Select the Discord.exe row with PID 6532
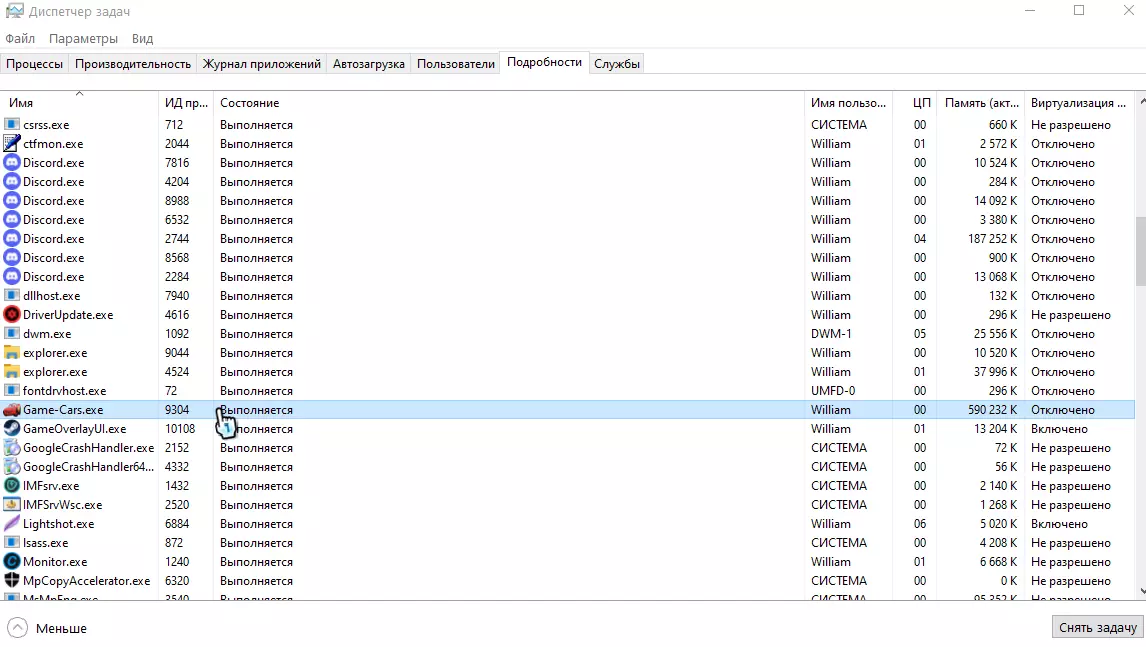The image size is (1146, 647). click(x=568, y=220)
